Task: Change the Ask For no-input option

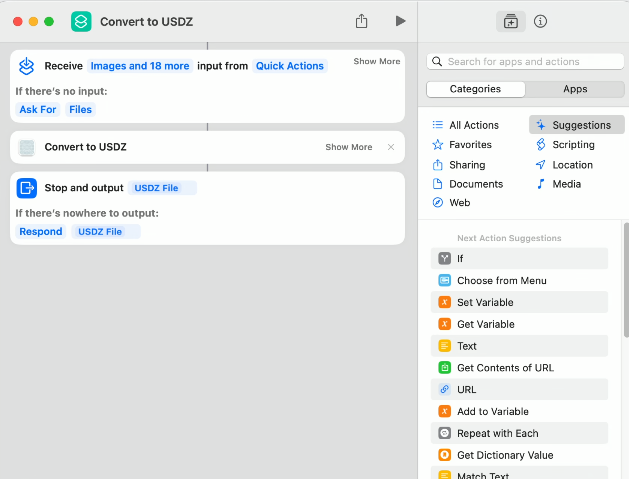Action: (x=38, y=110)
